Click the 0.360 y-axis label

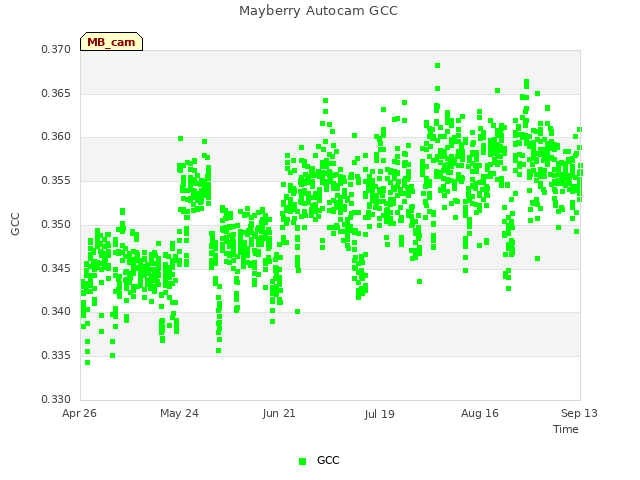56,136
